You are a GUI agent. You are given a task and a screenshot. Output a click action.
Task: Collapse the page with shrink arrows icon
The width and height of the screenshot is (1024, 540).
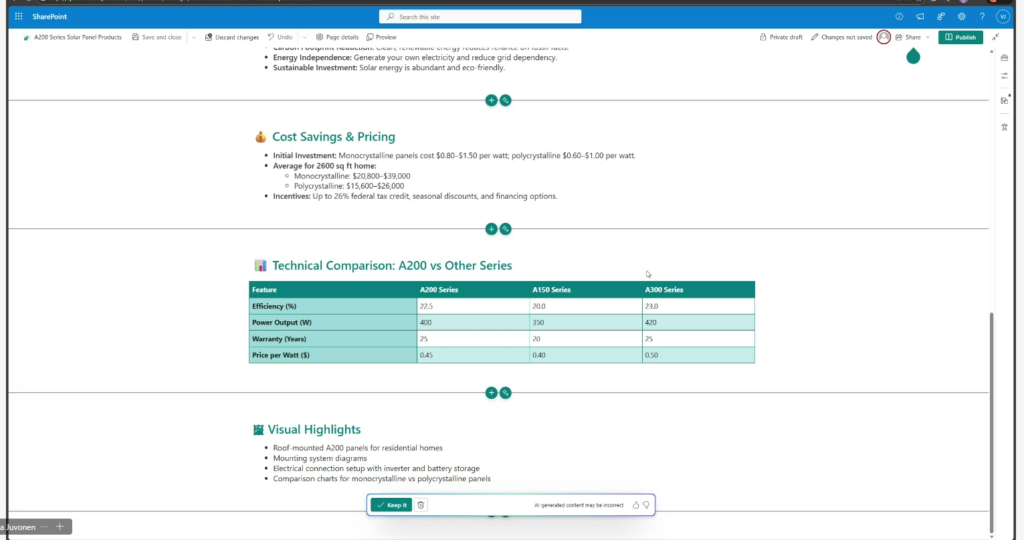click(996, 37)
